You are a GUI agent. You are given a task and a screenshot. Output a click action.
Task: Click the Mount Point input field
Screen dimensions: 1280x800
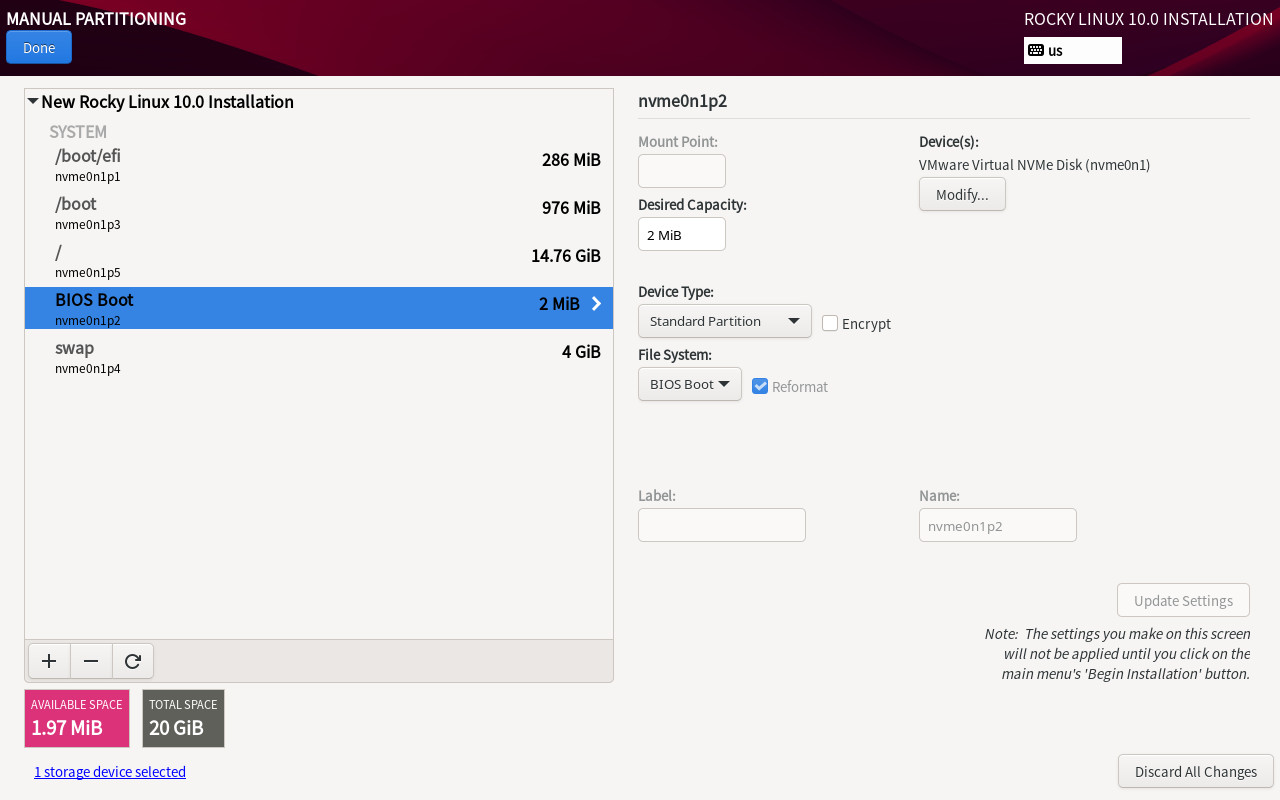tap(682, 171)
